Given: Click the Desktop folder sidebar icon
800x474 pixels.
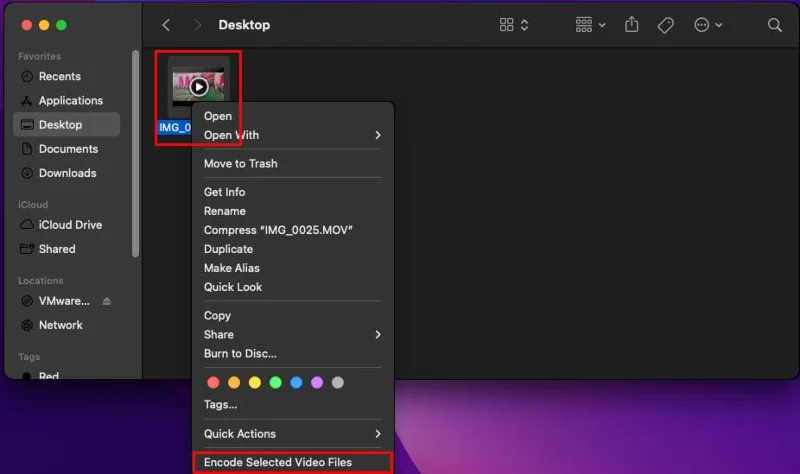Looking at the screenshot, I should point(27,124).
